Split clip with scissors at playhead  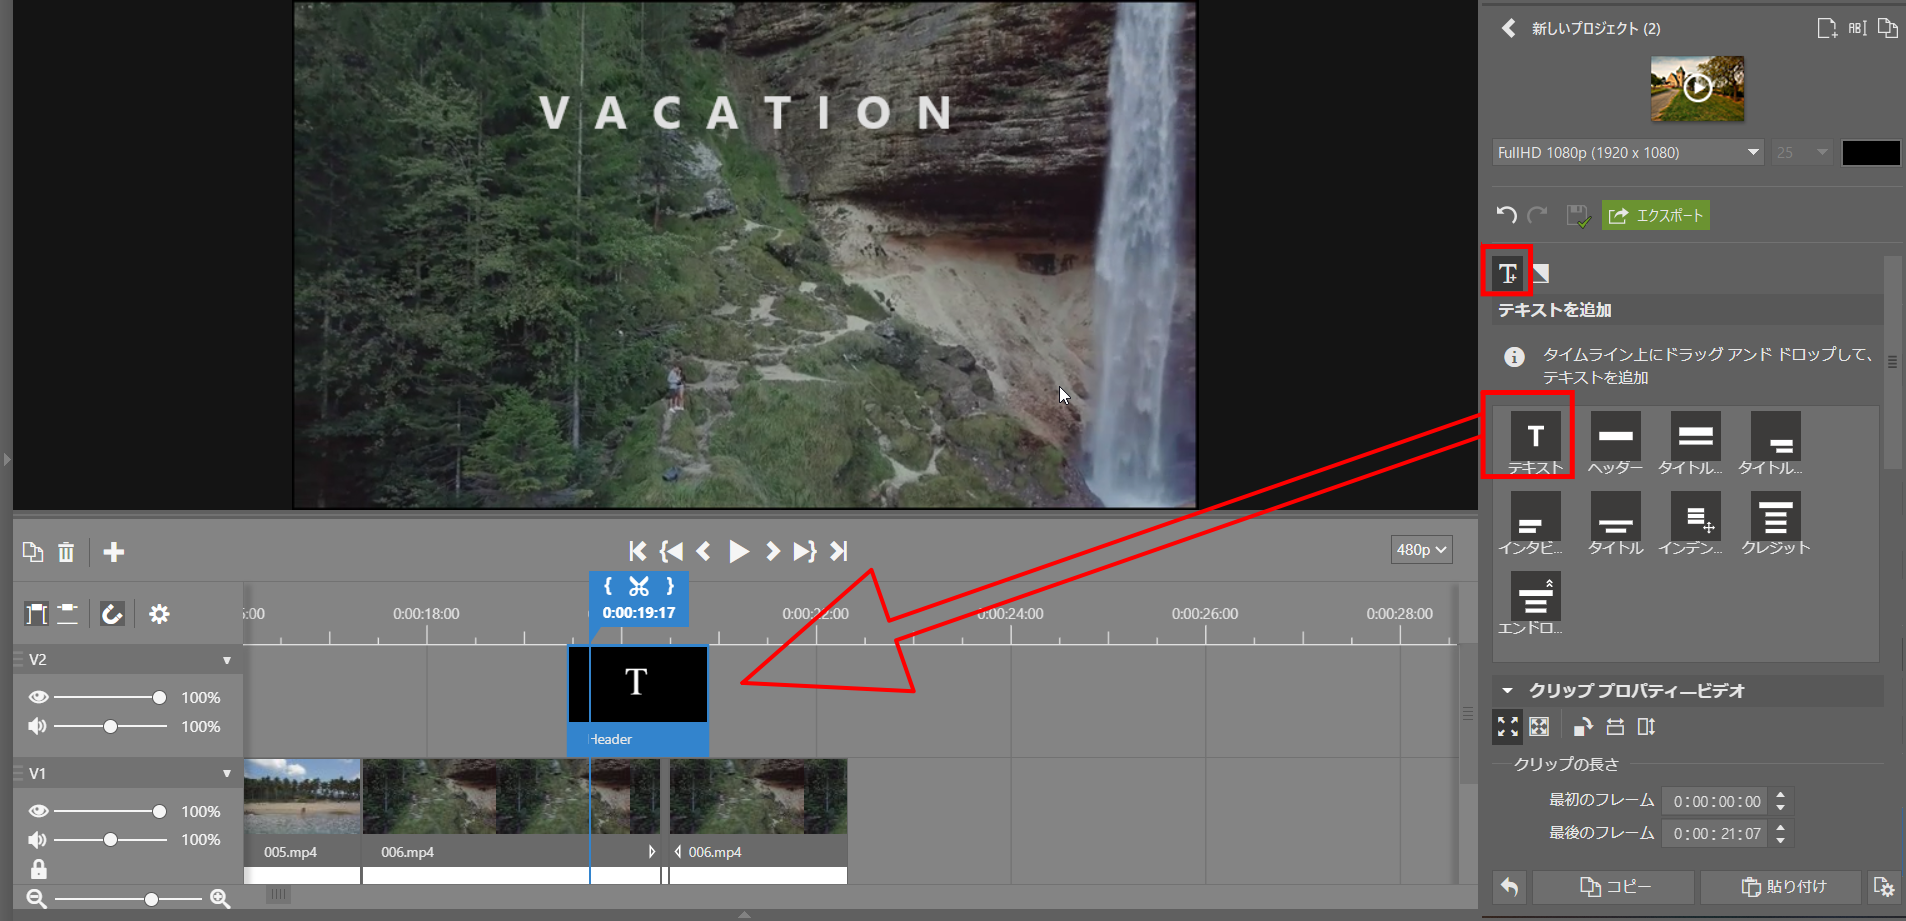click(x=639, y=587)
